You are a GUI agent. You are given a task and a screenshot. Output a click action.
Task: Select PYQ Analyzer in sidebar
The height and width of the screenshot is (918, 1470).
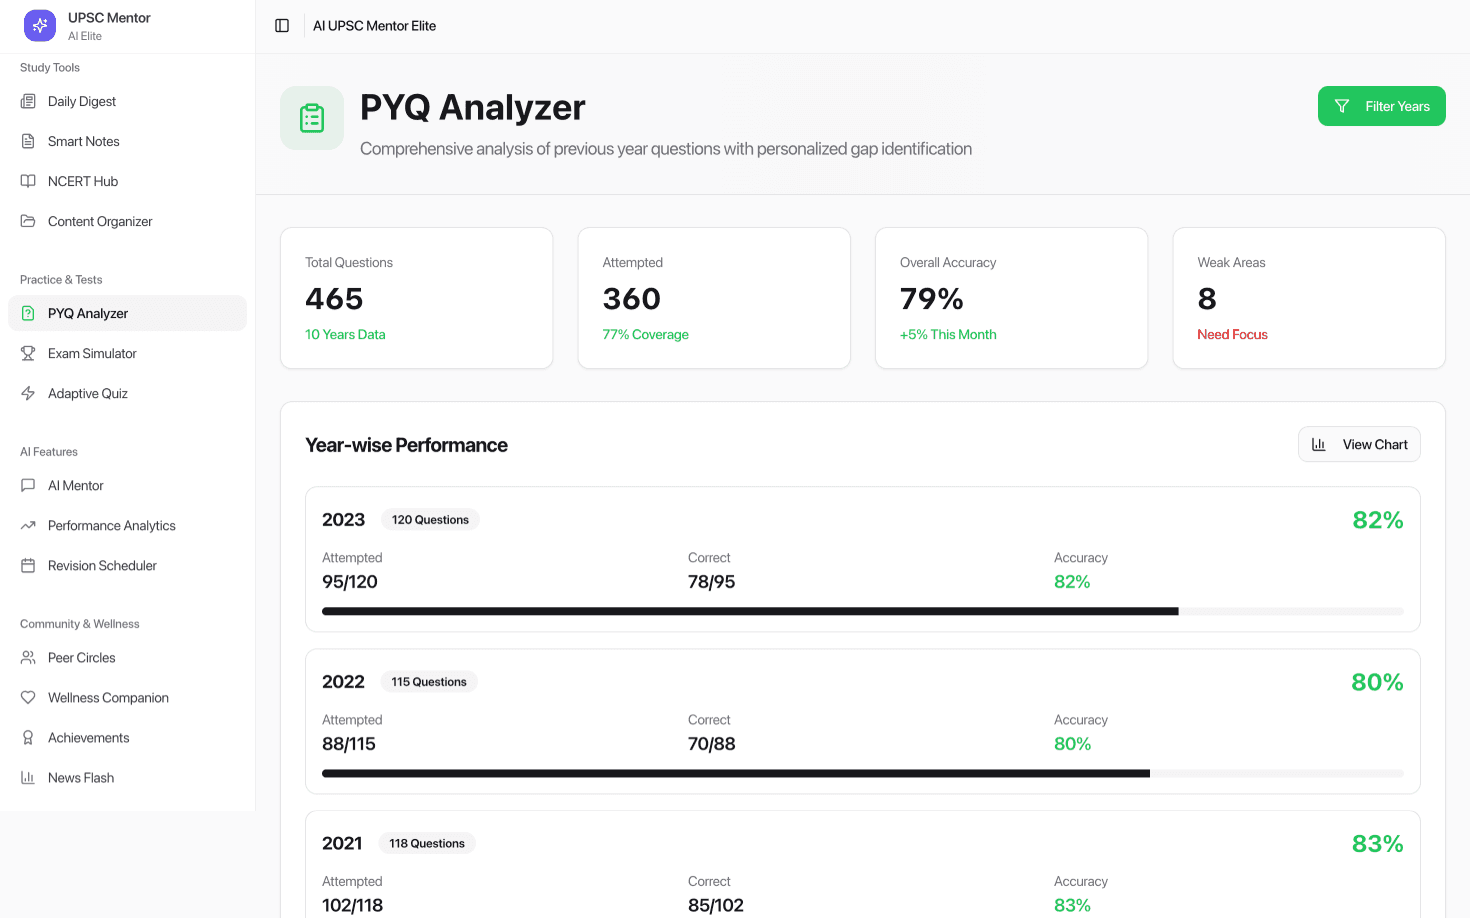127,313
